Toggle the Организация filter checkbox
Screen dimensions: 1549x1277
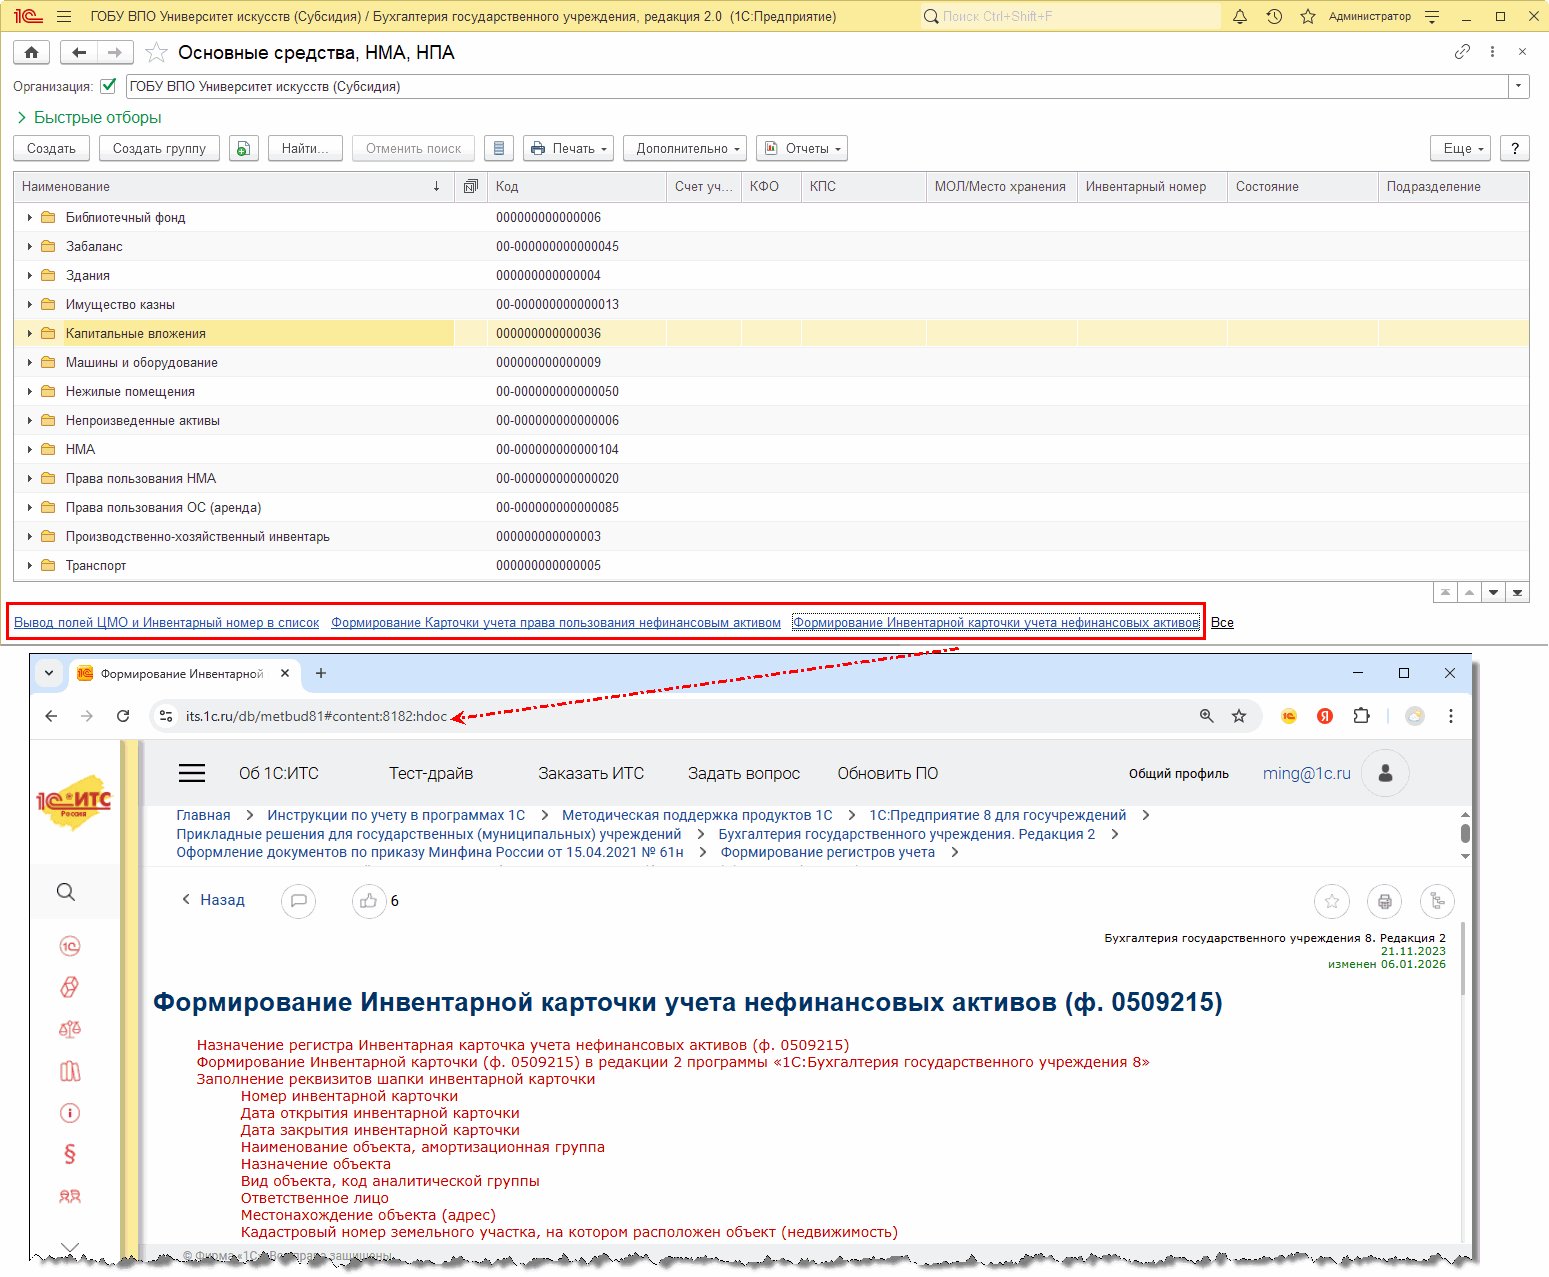[108, 86]
